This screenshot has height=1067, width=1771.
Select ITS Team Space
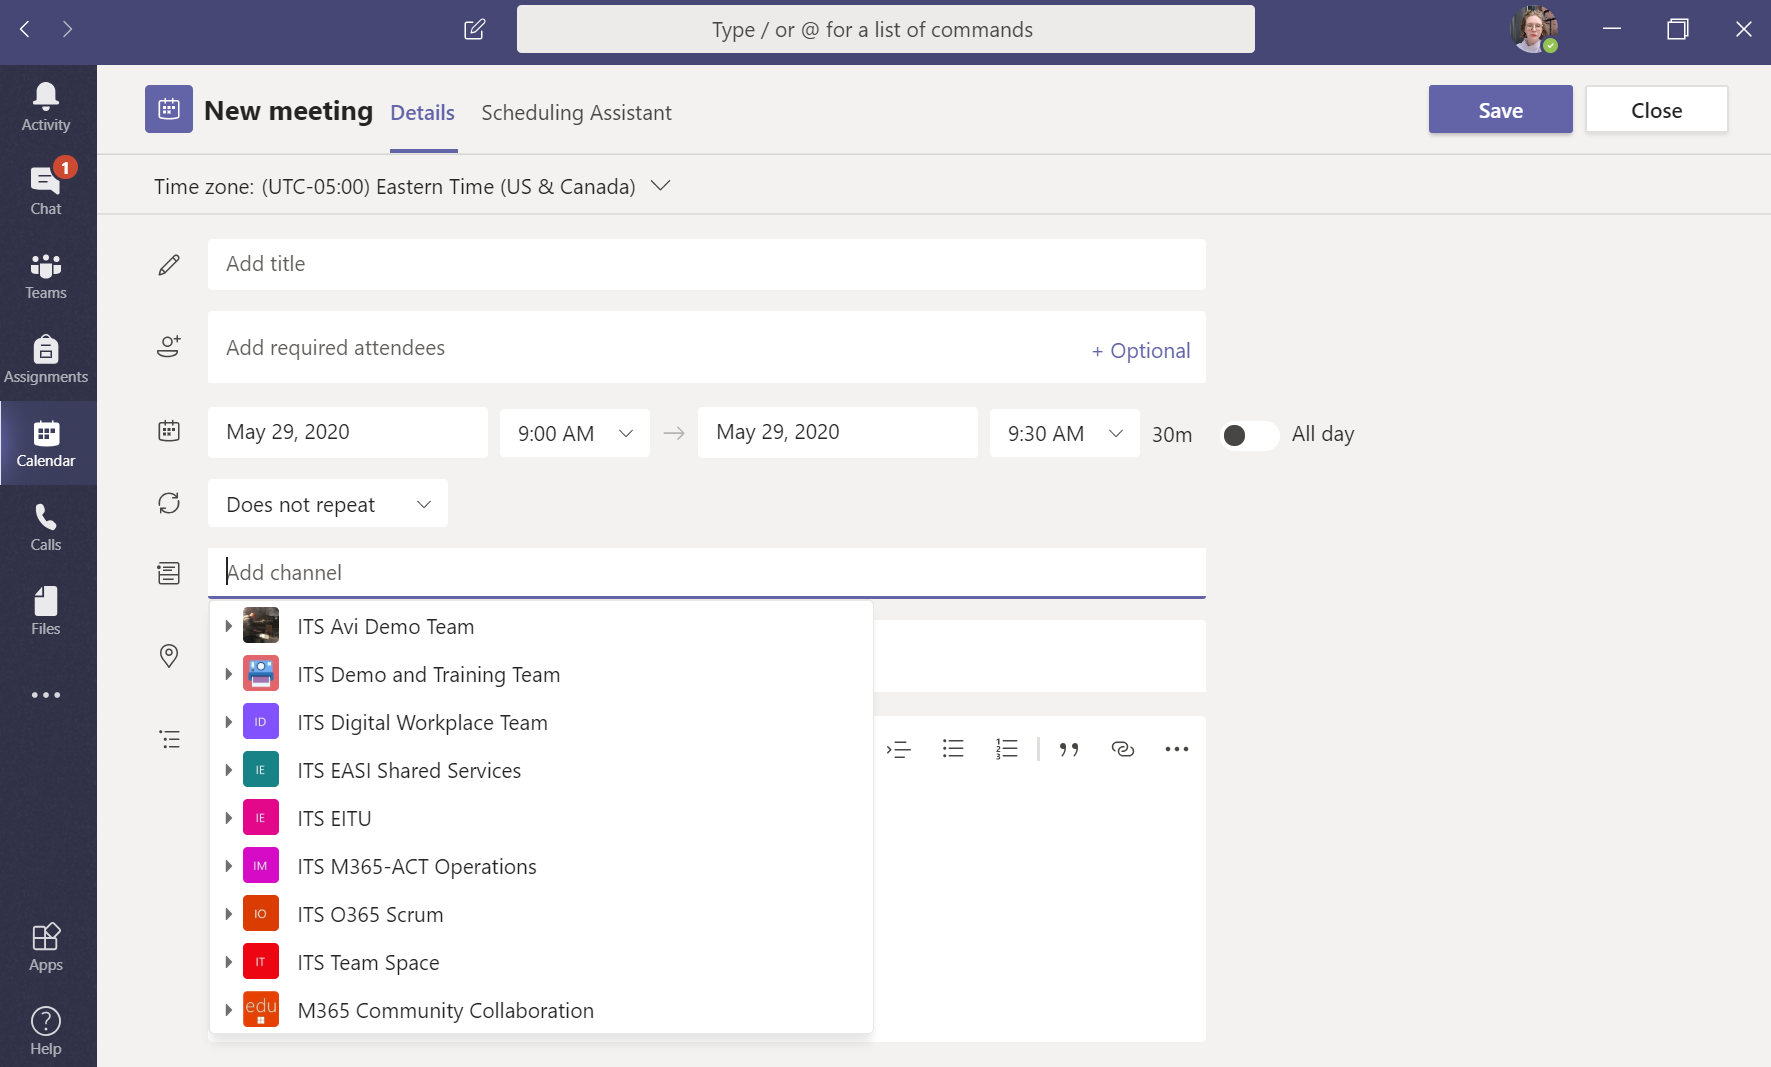(x=541, y=962)
